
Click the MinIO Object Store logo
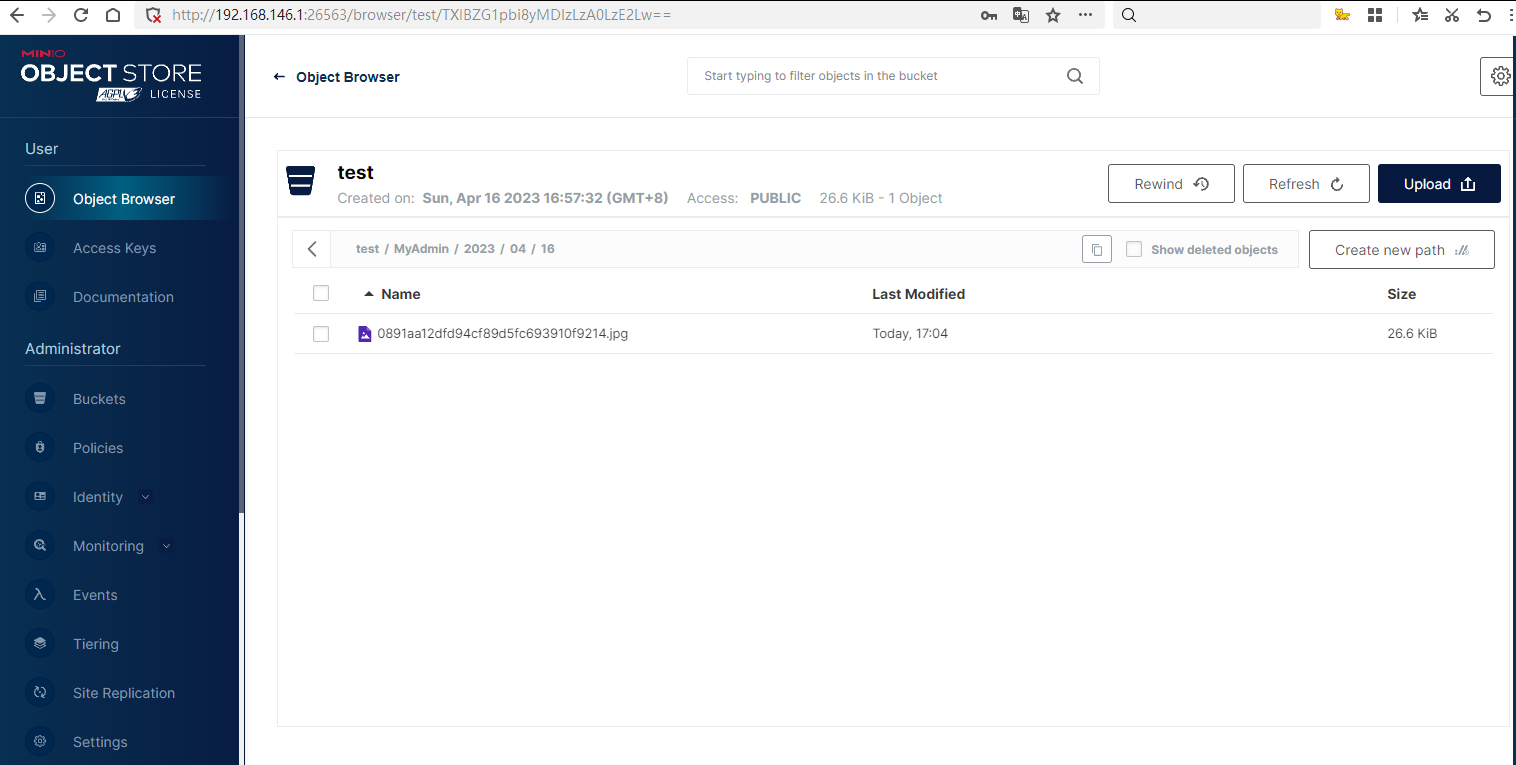tap(111, 75)
